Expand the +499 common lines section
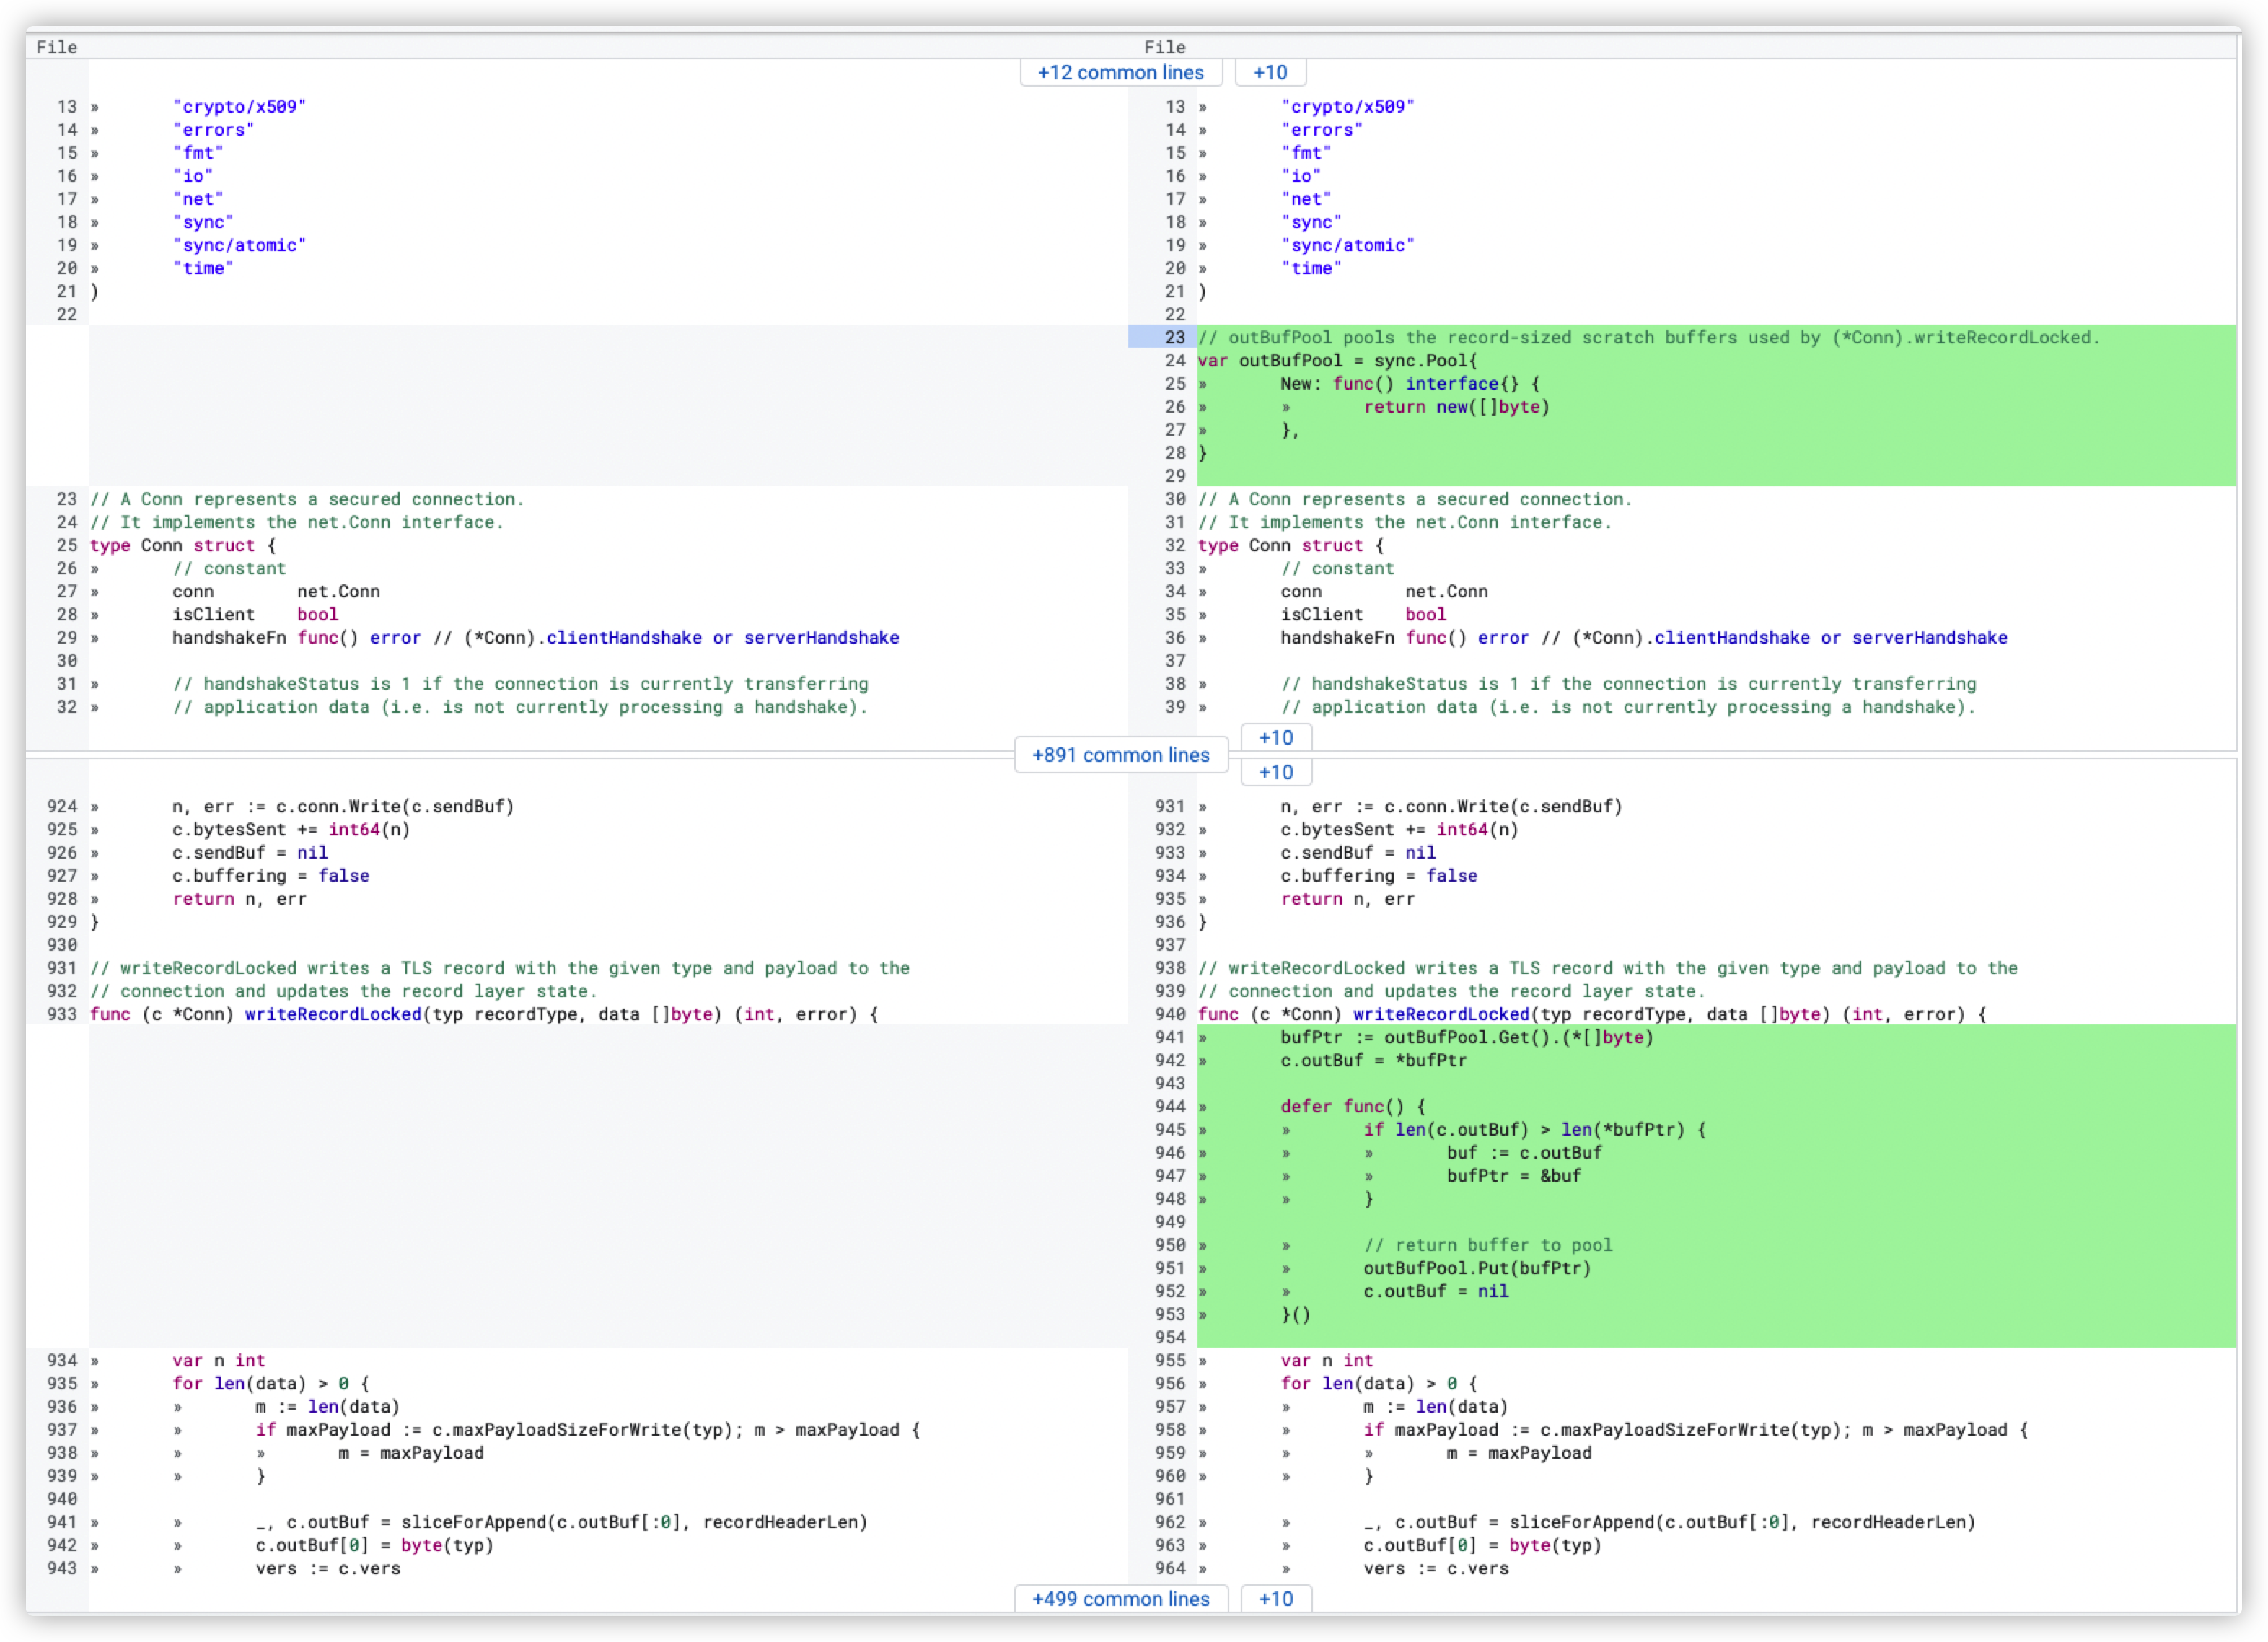This screenshot has height=1642, width=2268. click(1120, 1598)
